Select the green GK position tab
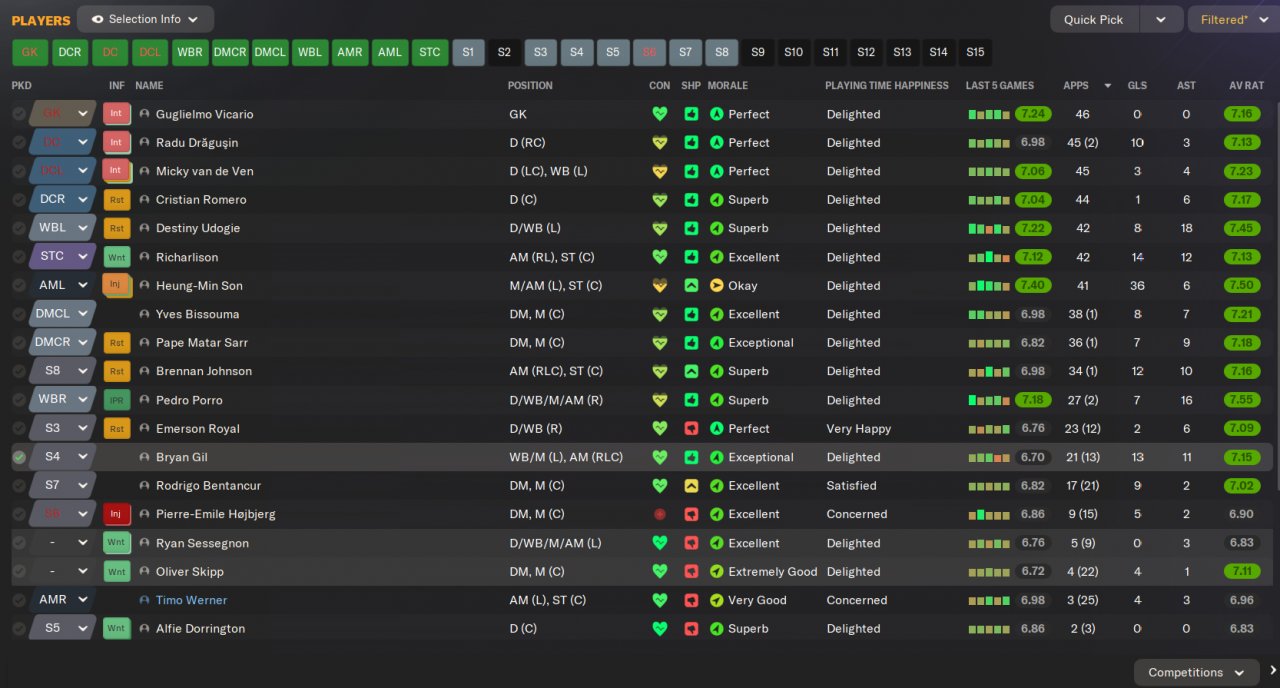The image size is (1280, 688). (30, 53)
